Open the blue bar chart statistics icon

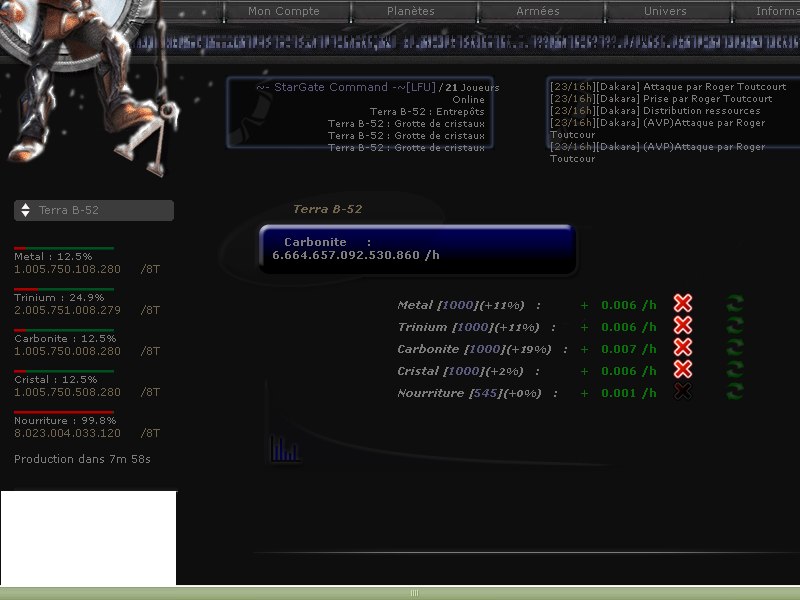[284, 449]
